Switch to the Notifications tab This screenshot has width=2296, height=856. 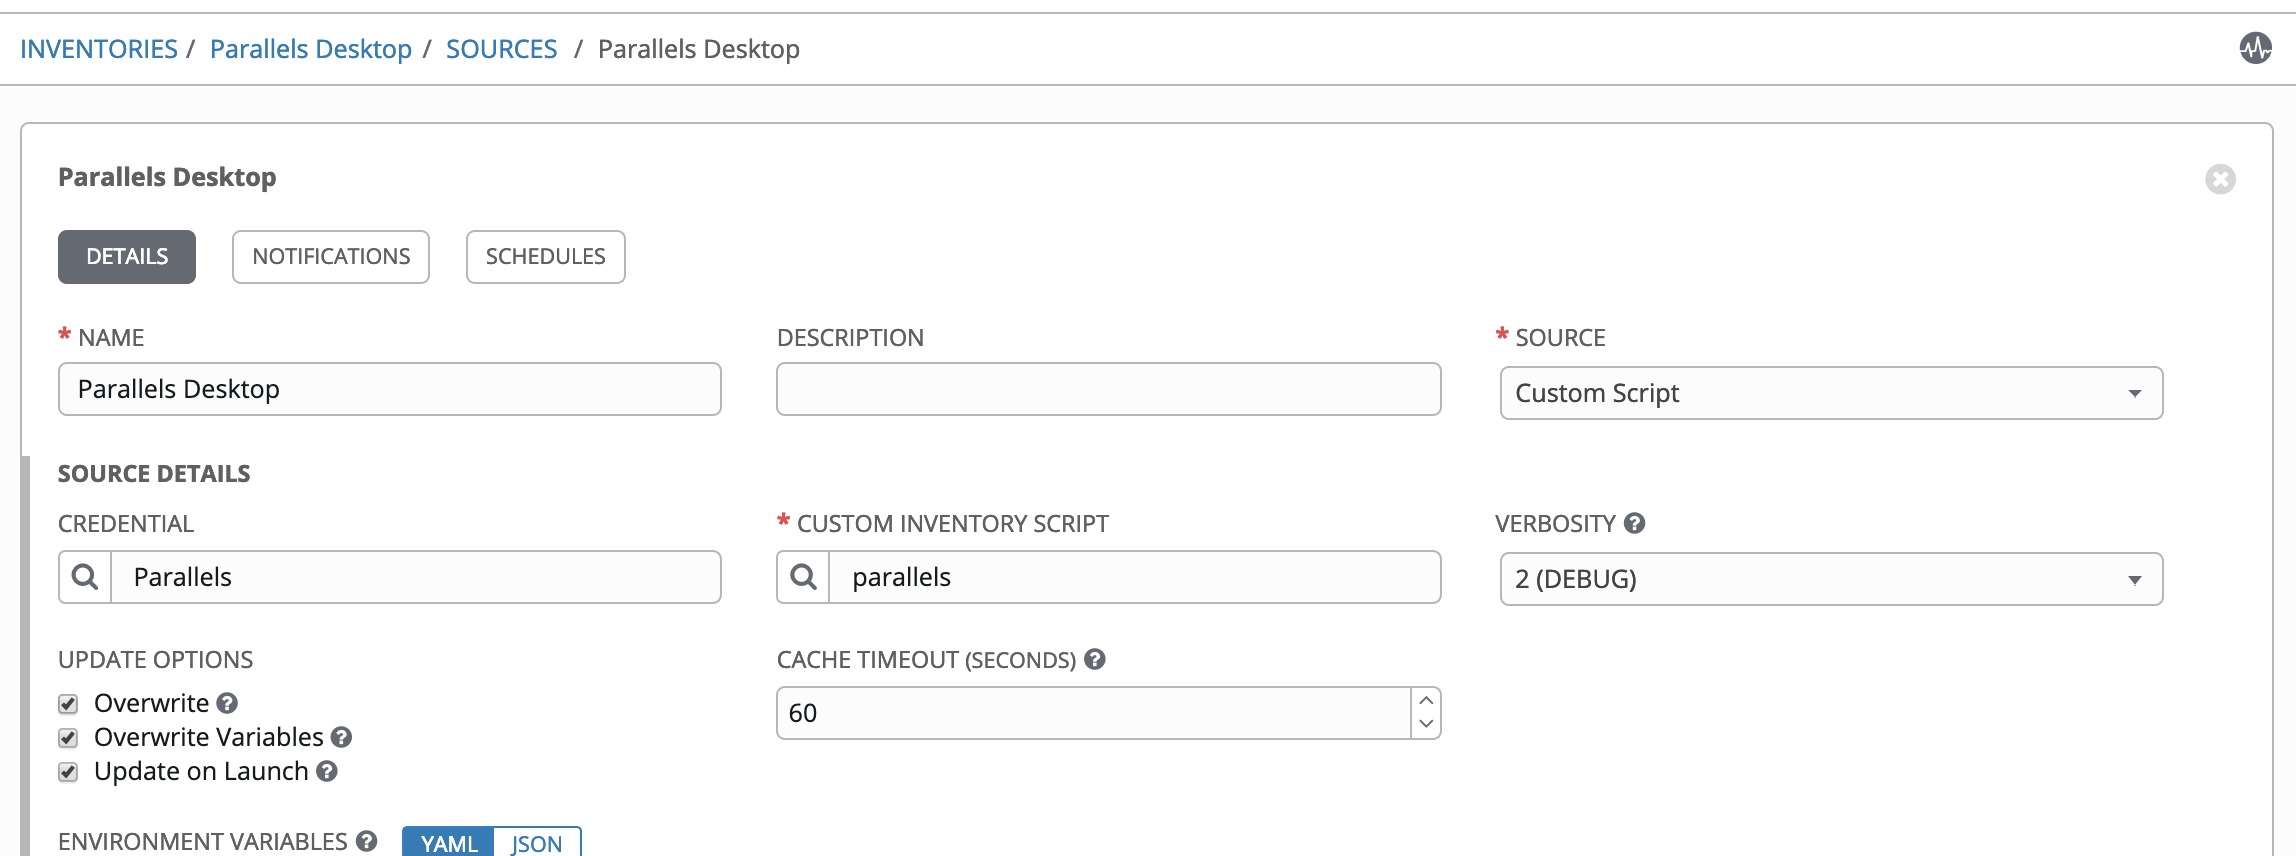tap(331, 257)
